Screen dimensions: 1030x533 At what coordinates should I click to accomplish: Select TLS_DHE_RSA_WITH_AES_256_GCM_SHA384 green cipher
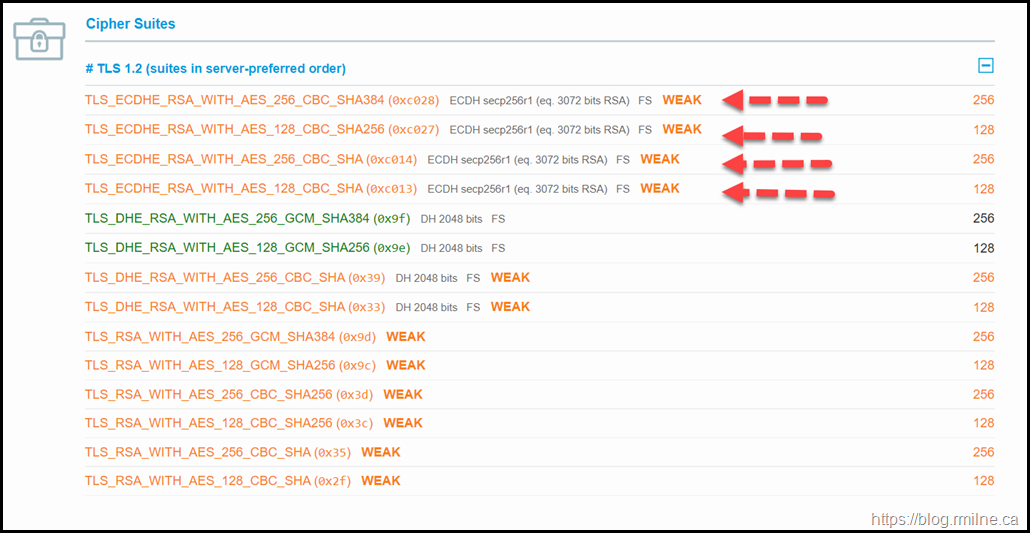tap(227, 218)
